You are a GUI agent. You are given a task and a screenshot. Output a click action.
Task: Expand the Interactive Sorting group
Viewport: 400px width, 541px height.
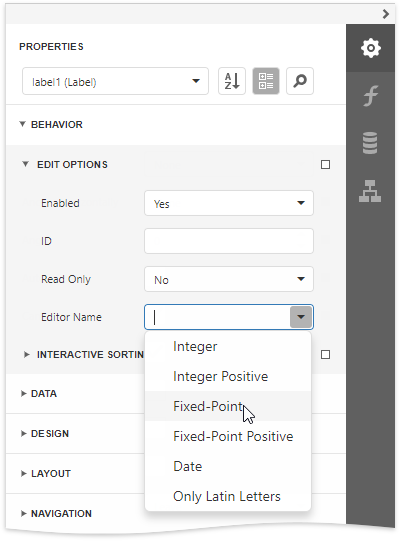coord(26,355)
